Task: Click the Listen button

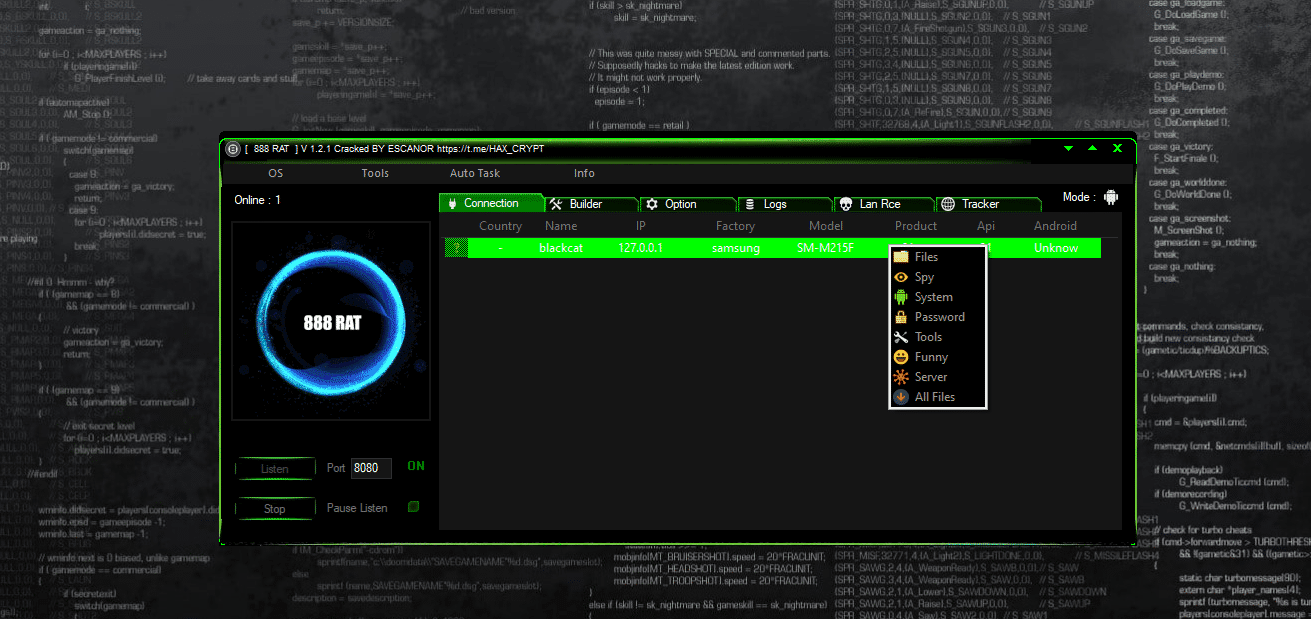Action: pyautogui.click(x=274, y=469)
